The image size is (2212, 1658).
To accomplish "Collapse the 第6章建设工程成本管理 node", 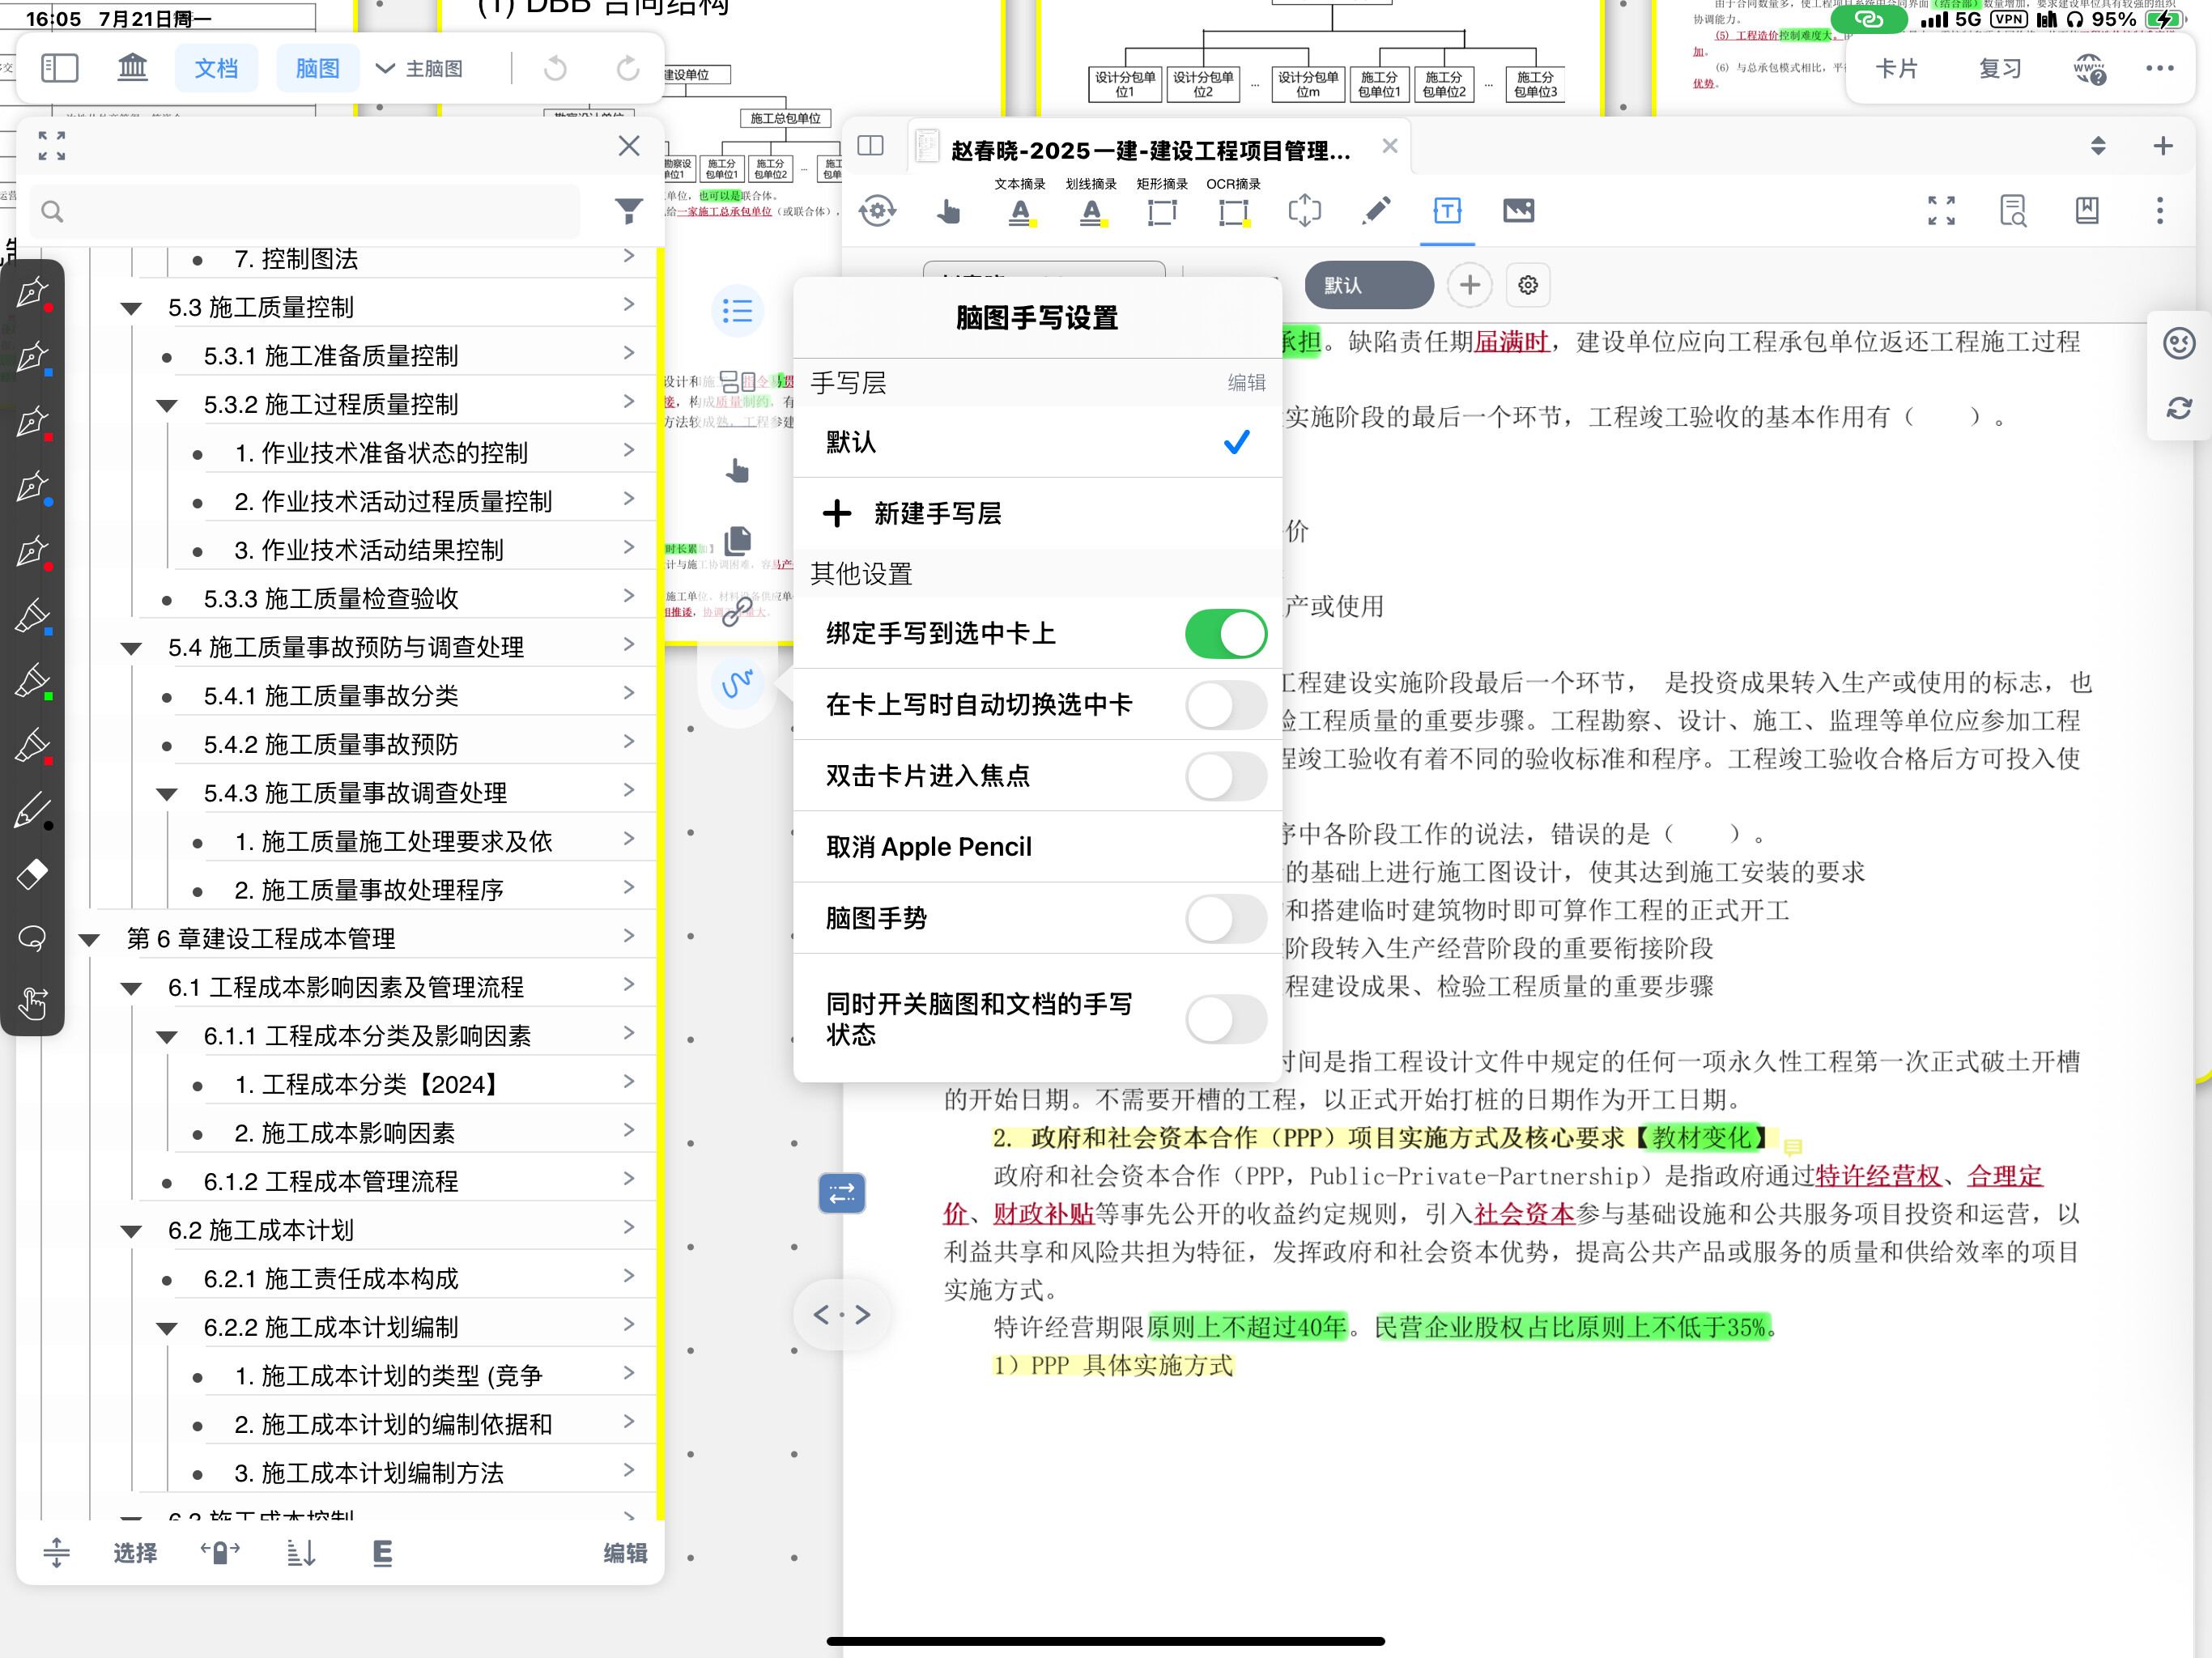I will tap(89, 940).
